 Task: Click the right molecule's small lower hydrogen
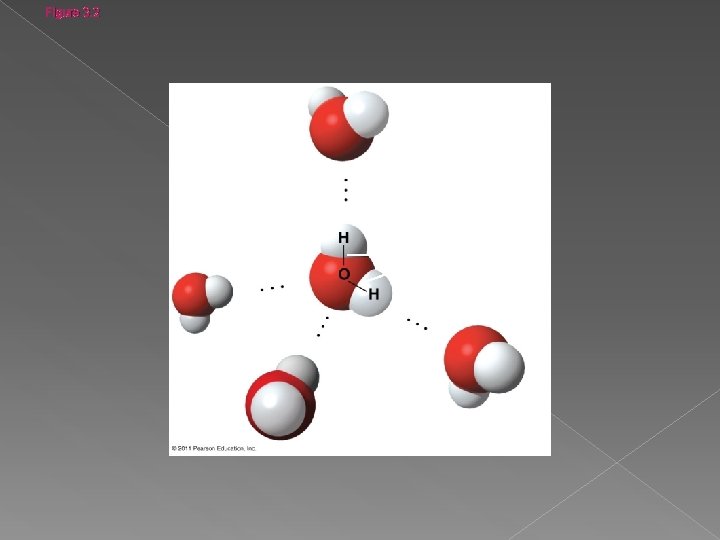coord(467,396)
